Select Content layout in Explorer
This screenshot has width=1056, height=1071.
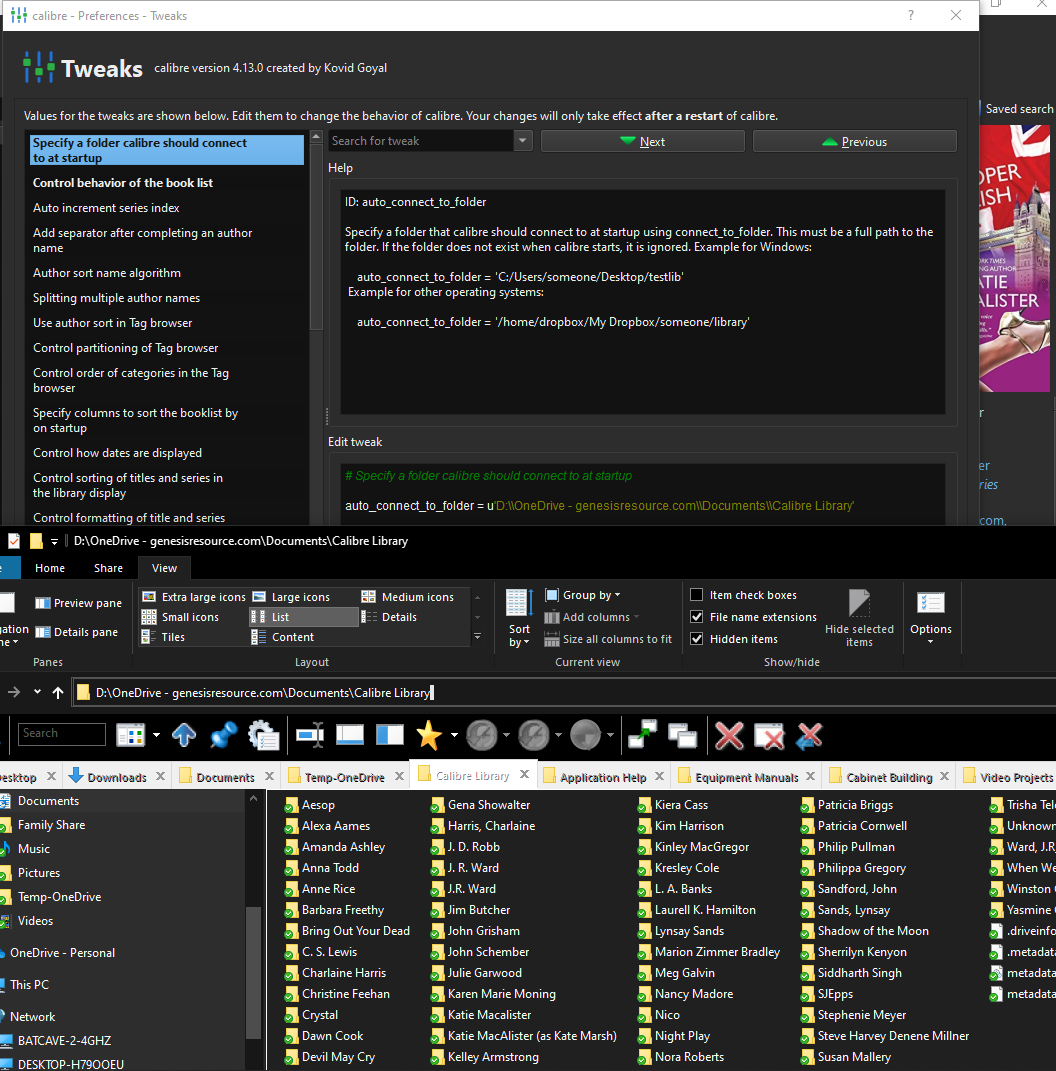click(283, 637)
